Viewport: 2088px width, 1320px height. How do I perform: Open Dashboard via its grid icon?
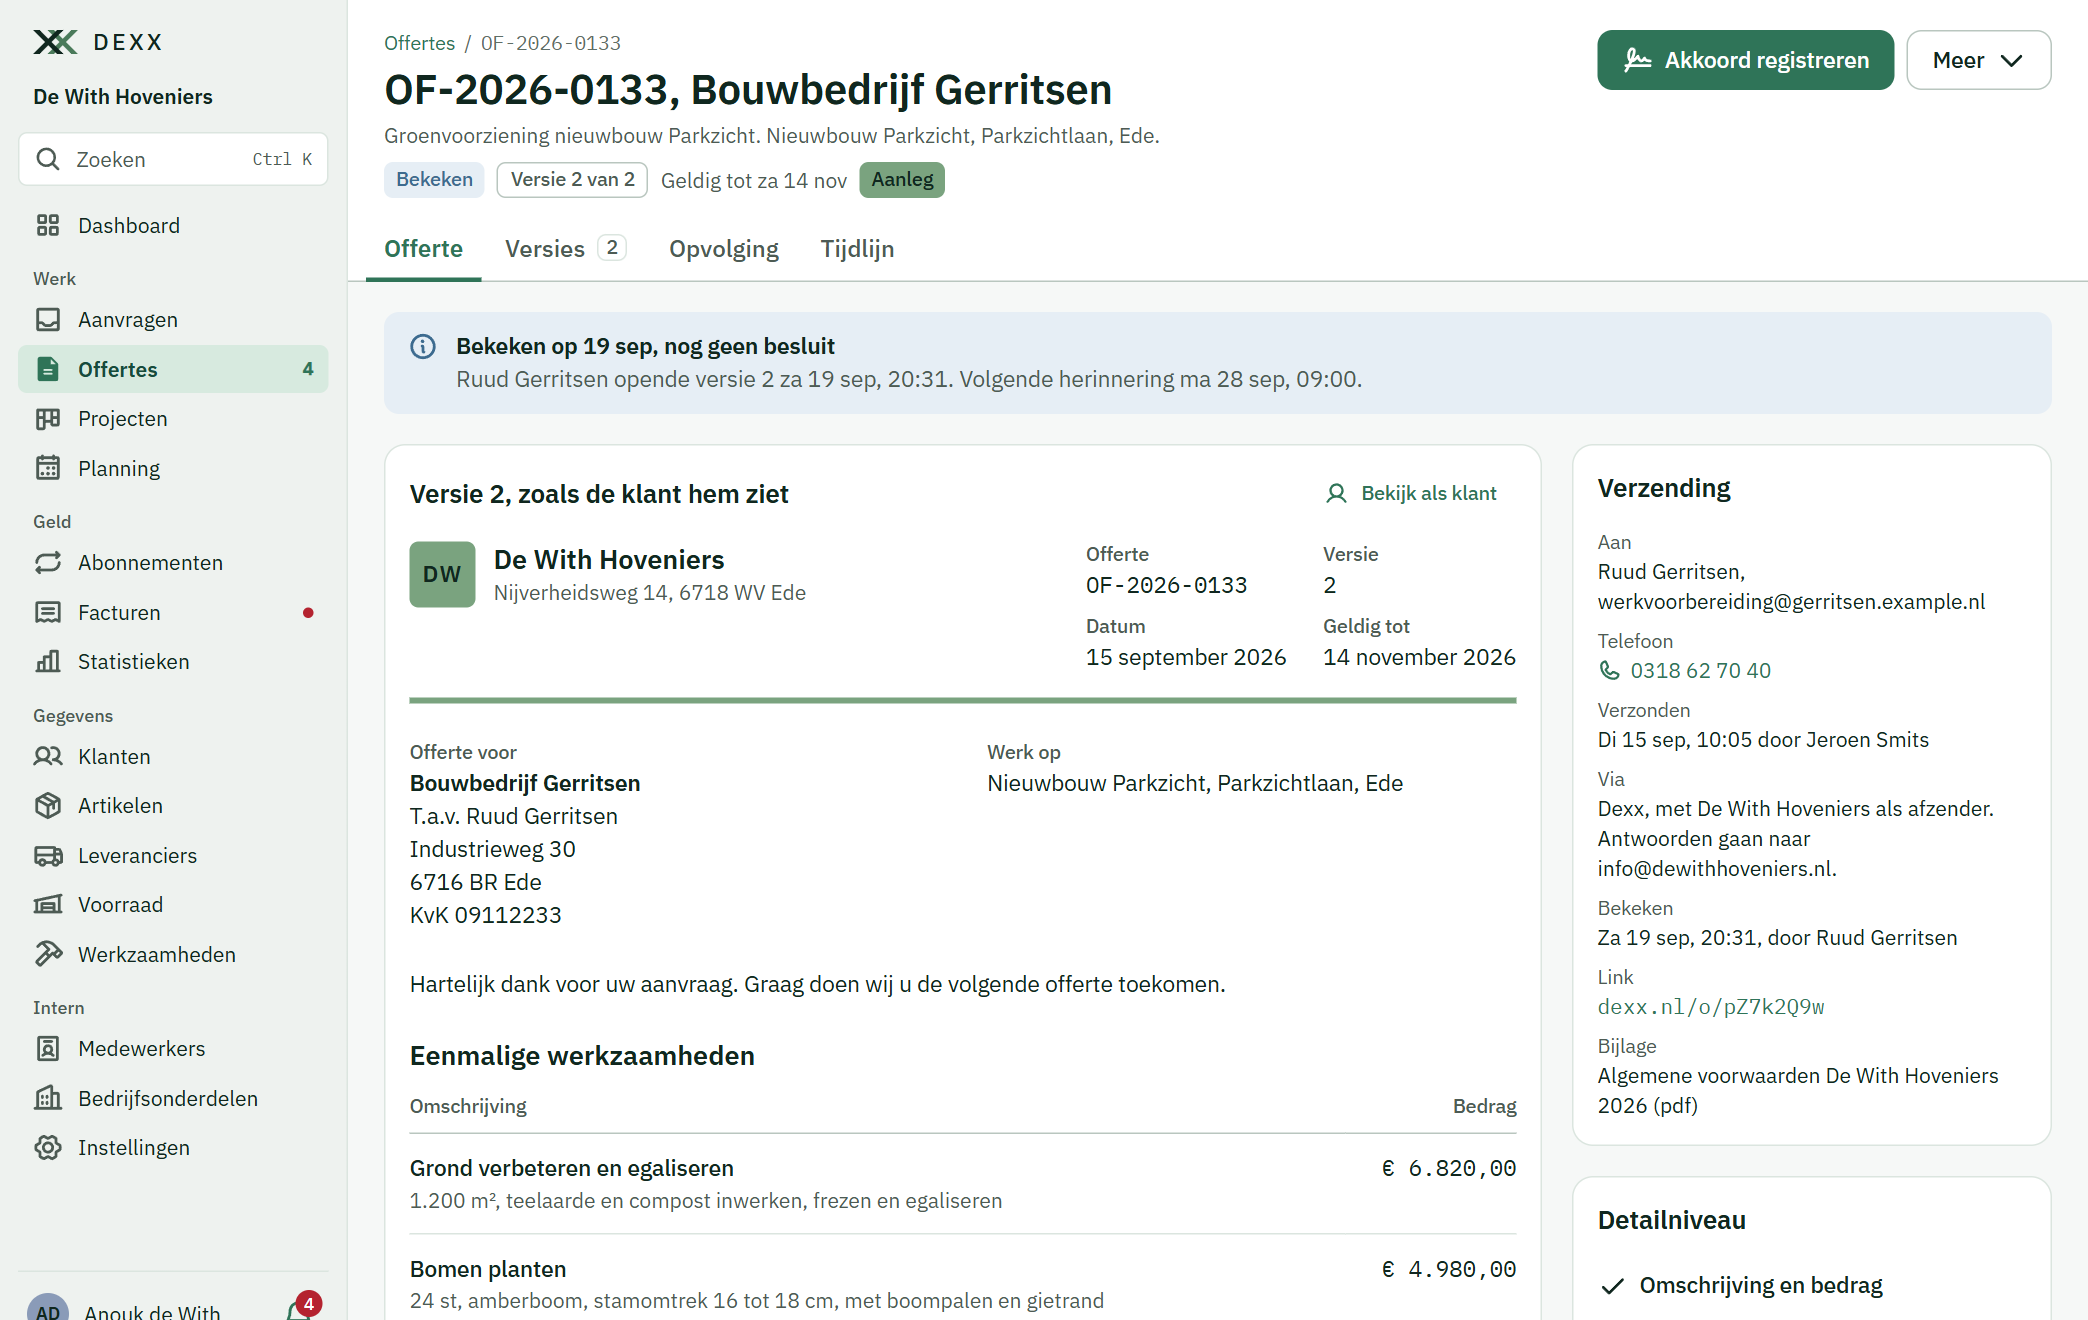point(47,225)
